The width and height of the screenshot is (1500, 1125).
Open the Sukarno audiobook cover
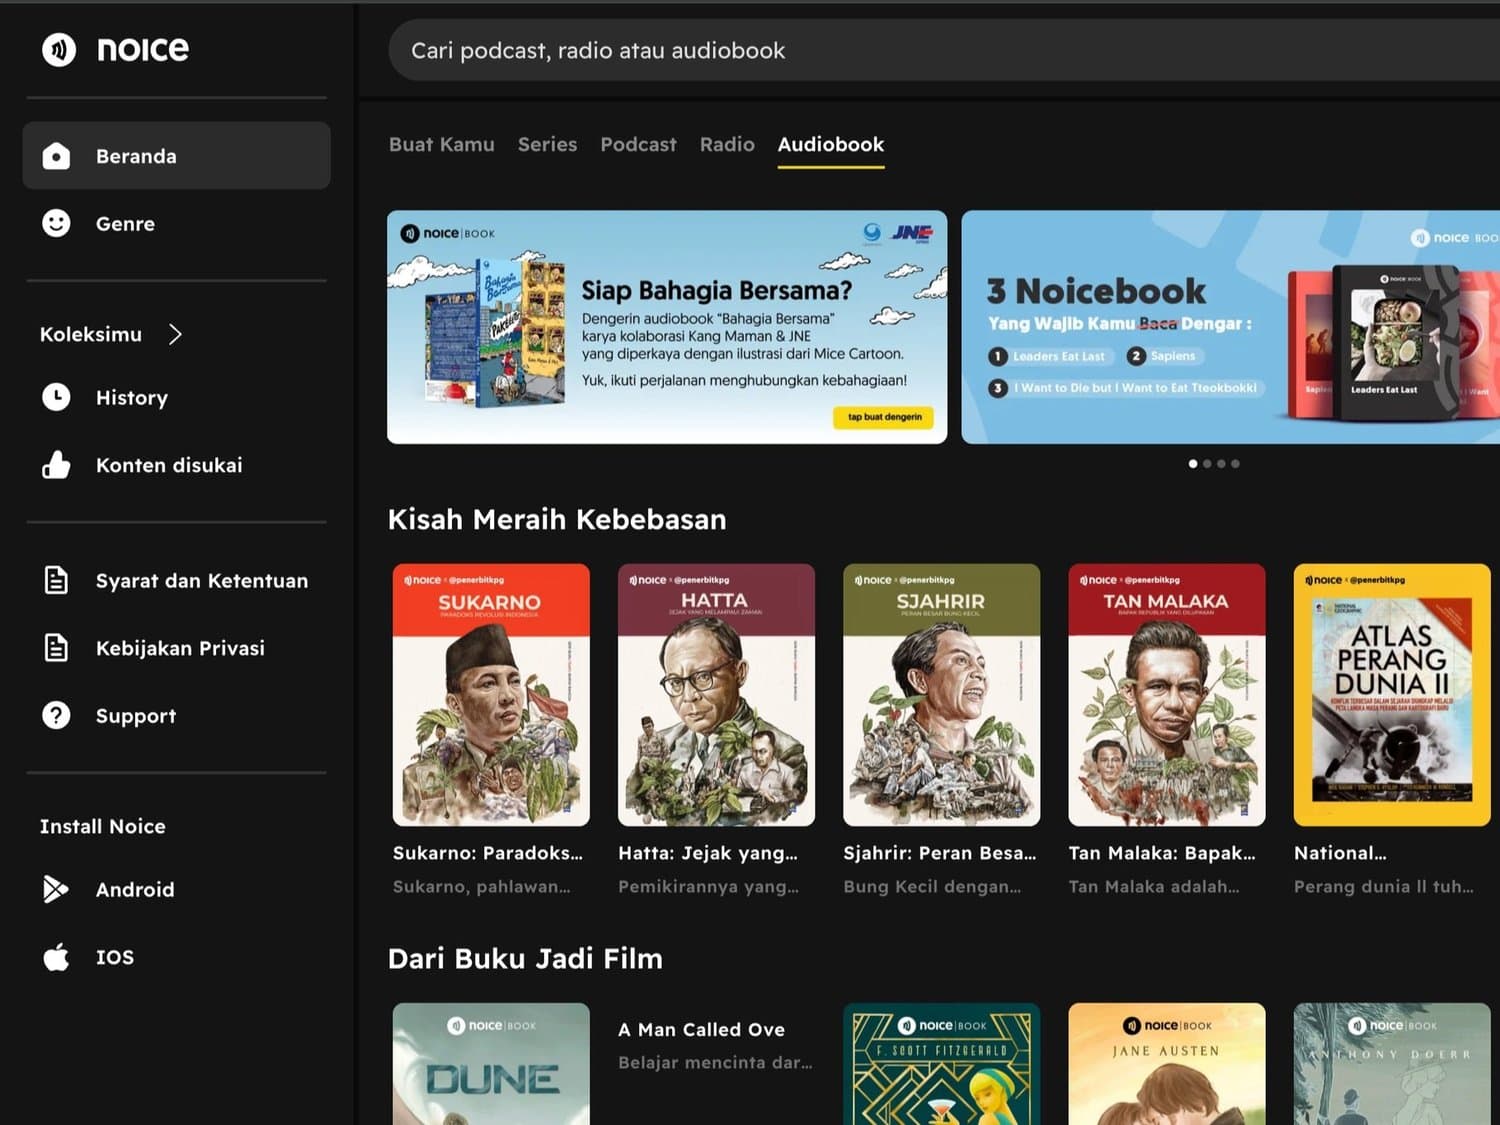click(x=491, y=695)
